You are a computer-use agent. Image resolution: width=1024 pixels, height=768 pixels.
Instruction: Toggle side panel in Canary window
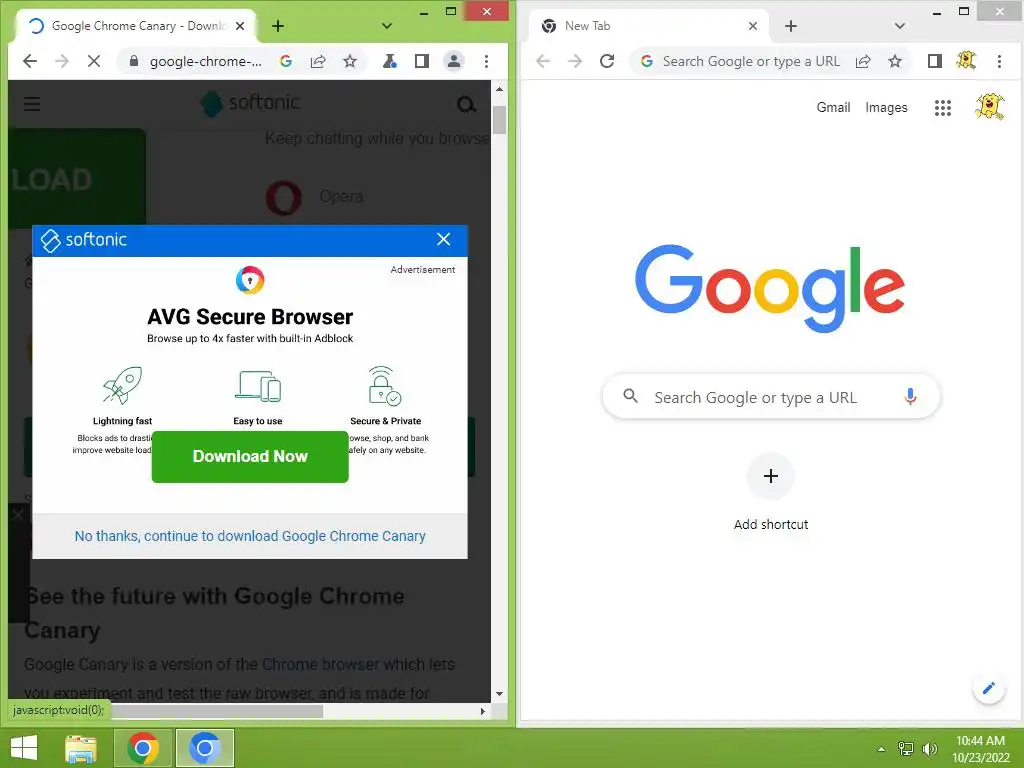pos(422,61)
